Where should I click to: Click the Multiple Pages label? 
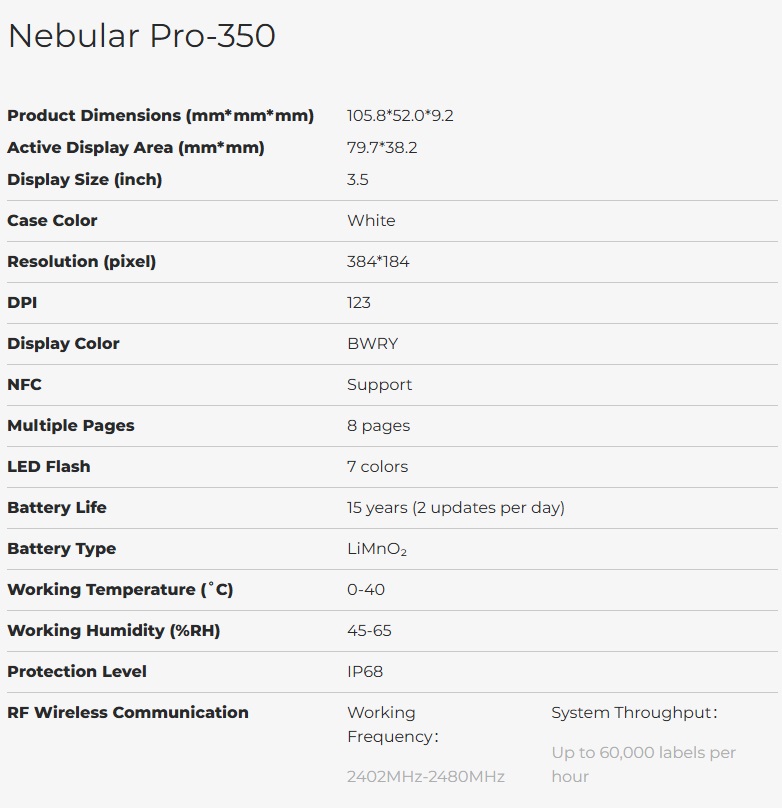tap(70, 425)
